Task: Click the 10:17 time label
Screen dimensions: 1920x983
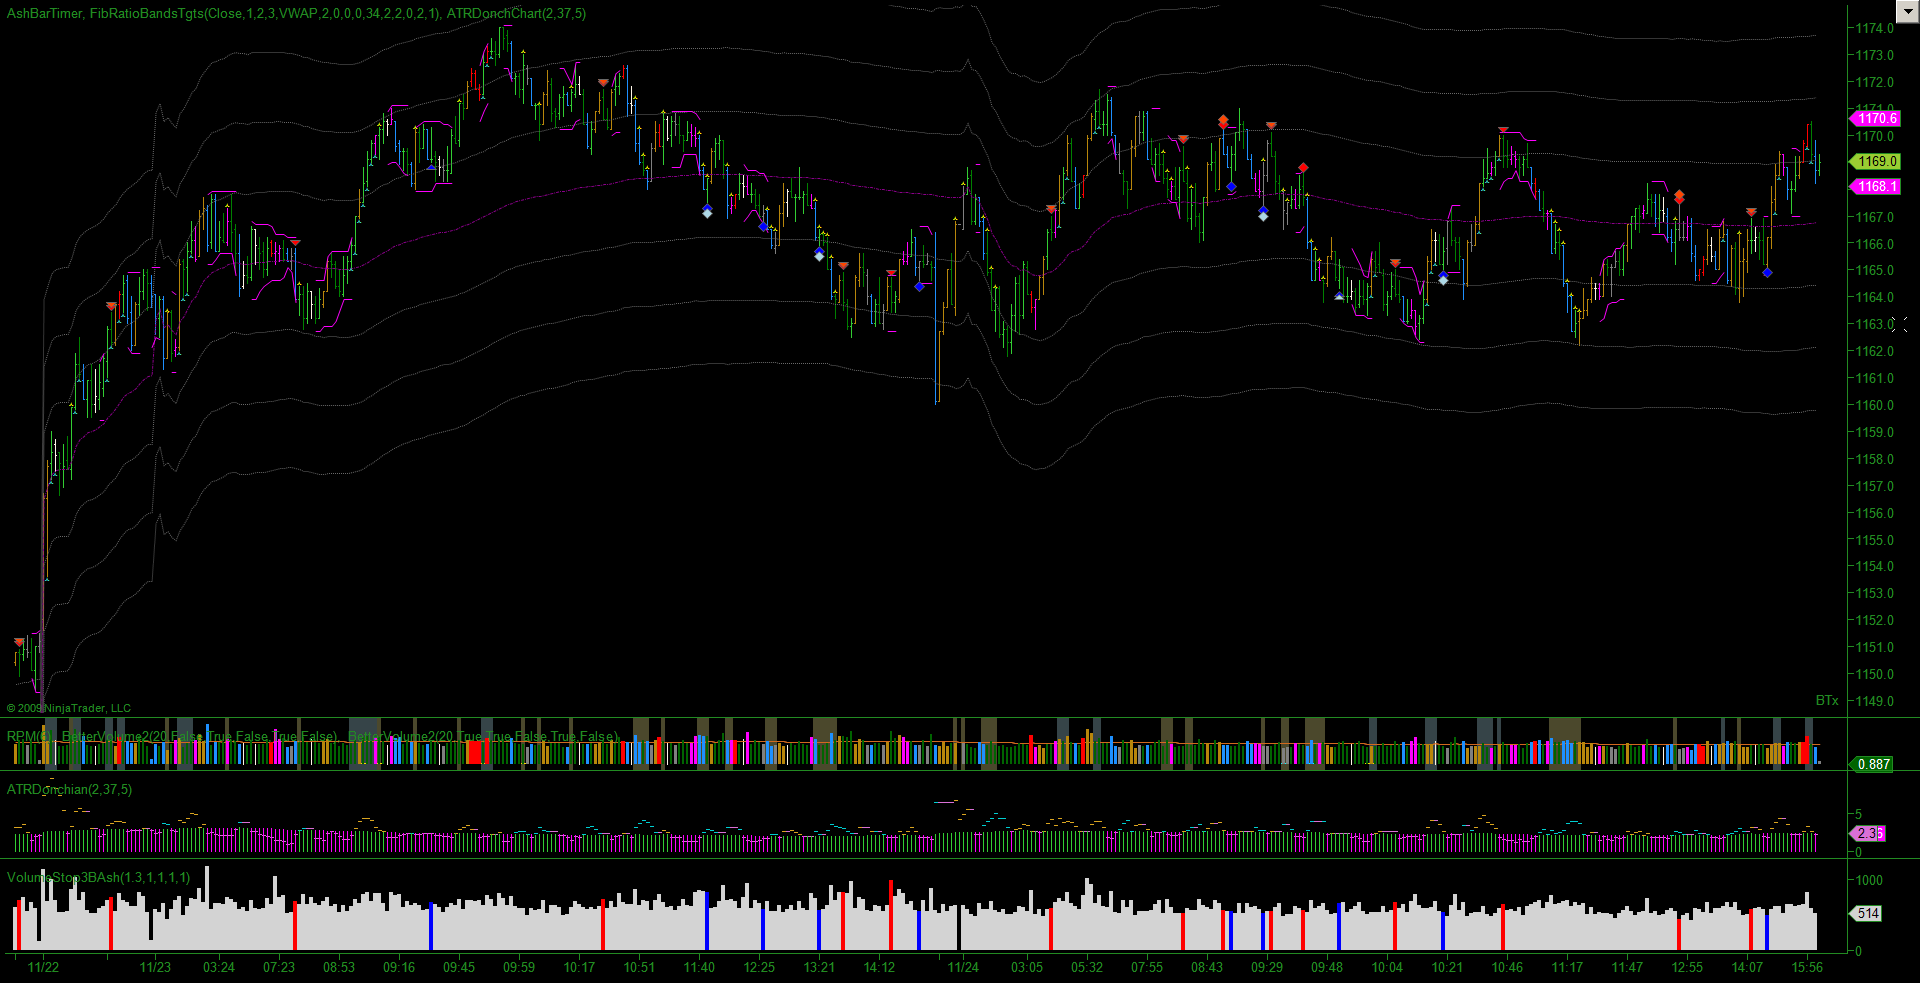Action: click(x=579, y=967)
